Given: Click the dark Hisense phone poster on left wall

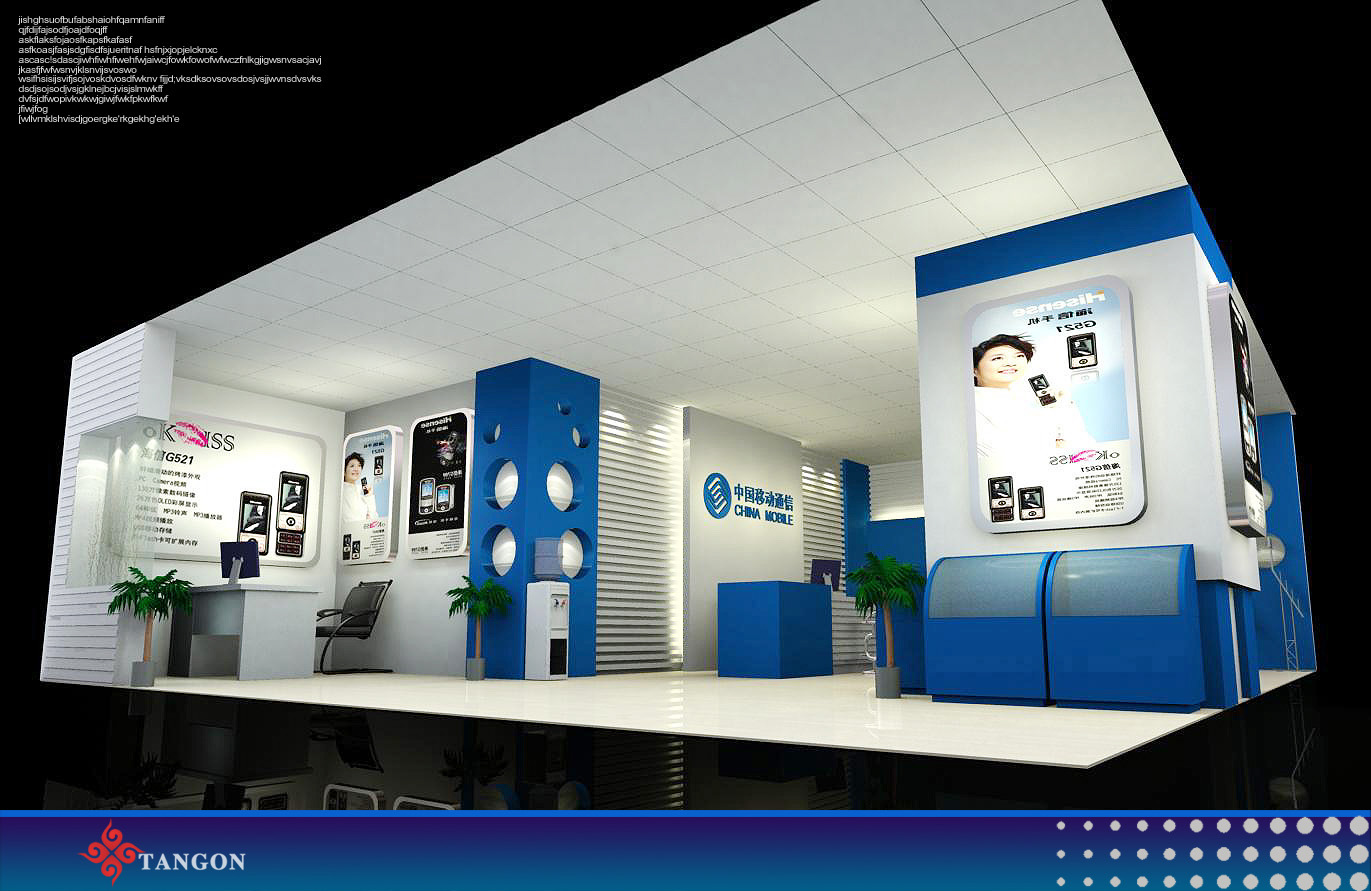Looking at the screenshot, I should tap(439, 485).
